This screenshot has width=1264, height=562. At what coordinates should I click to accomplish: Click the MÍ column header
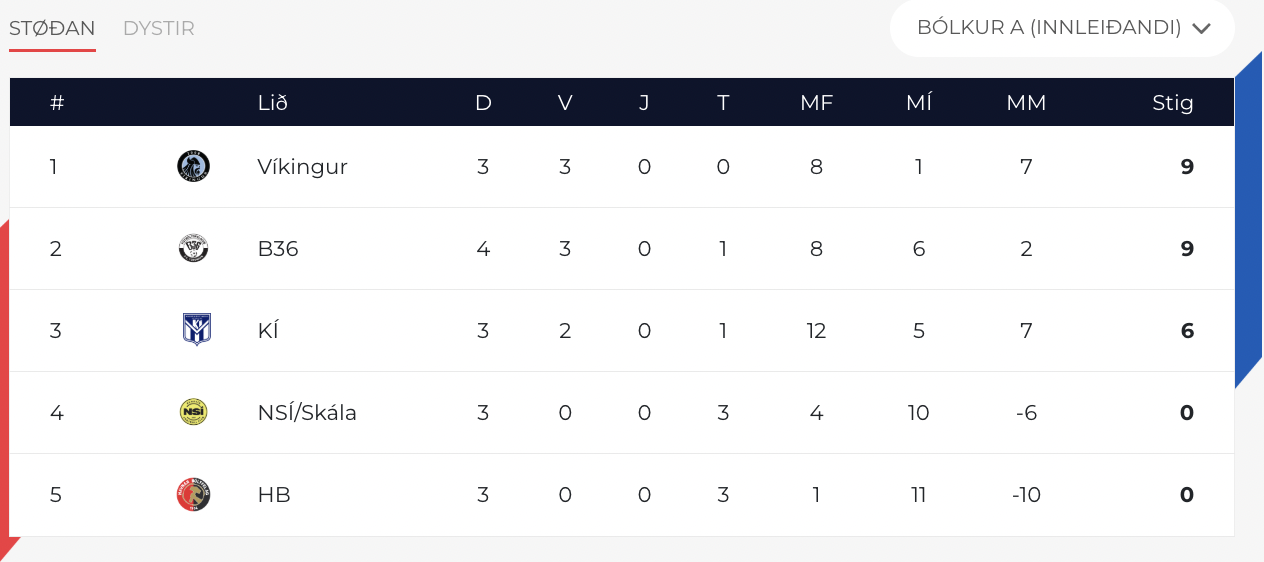click(919, 102)
